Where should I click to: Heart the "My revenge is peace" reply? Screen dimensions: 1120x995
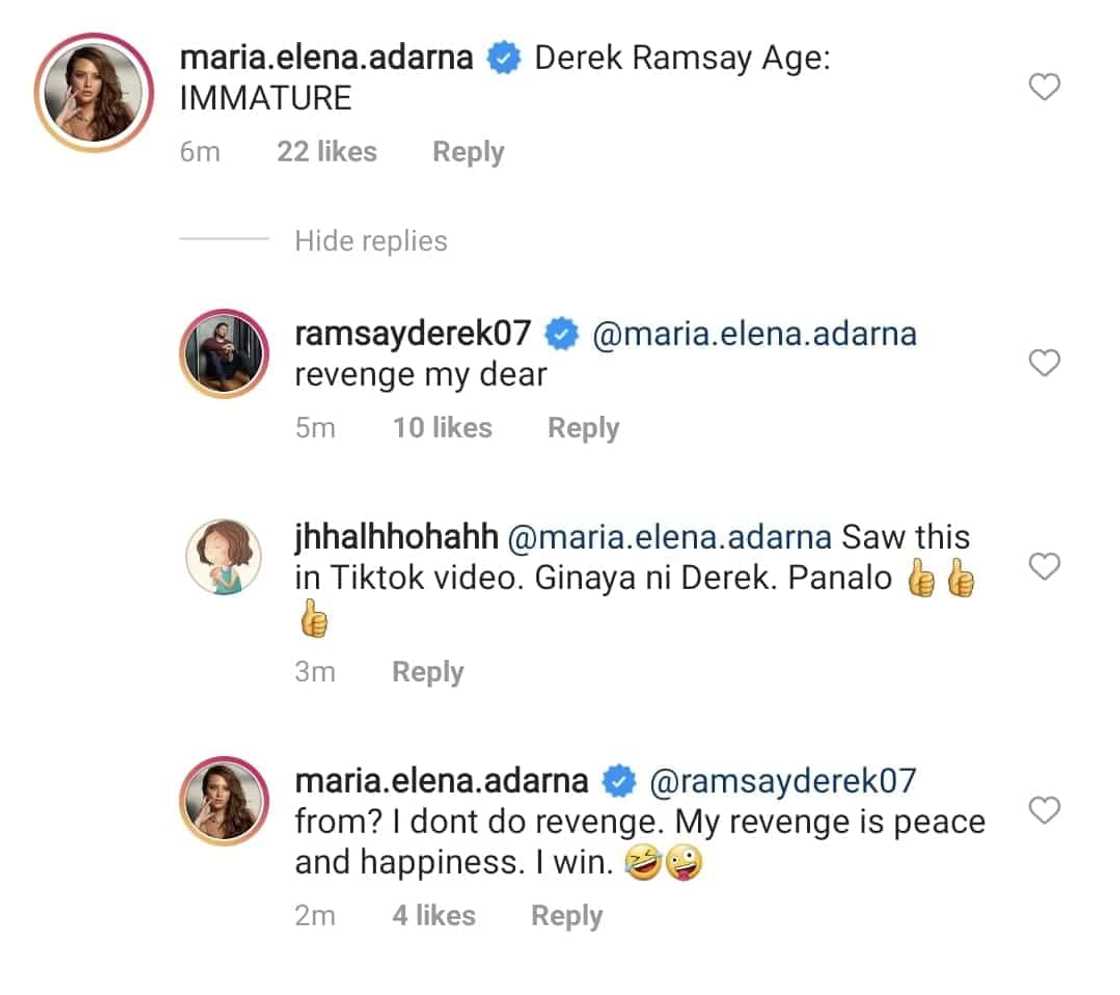point(1044,810)
